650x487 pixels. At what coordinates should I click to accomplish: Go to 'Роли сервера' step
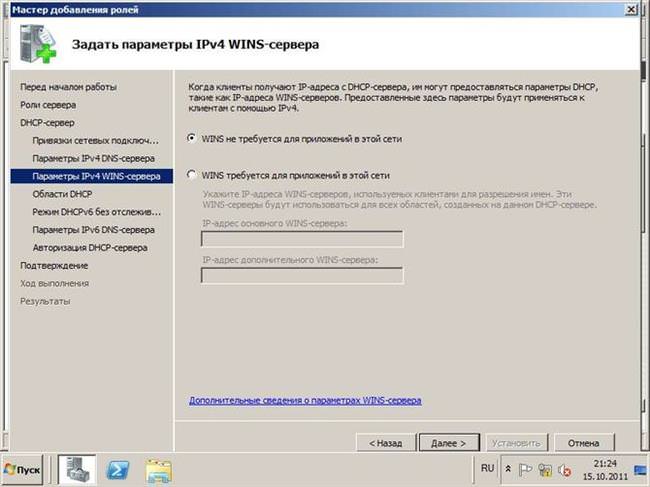coord(48,105)
